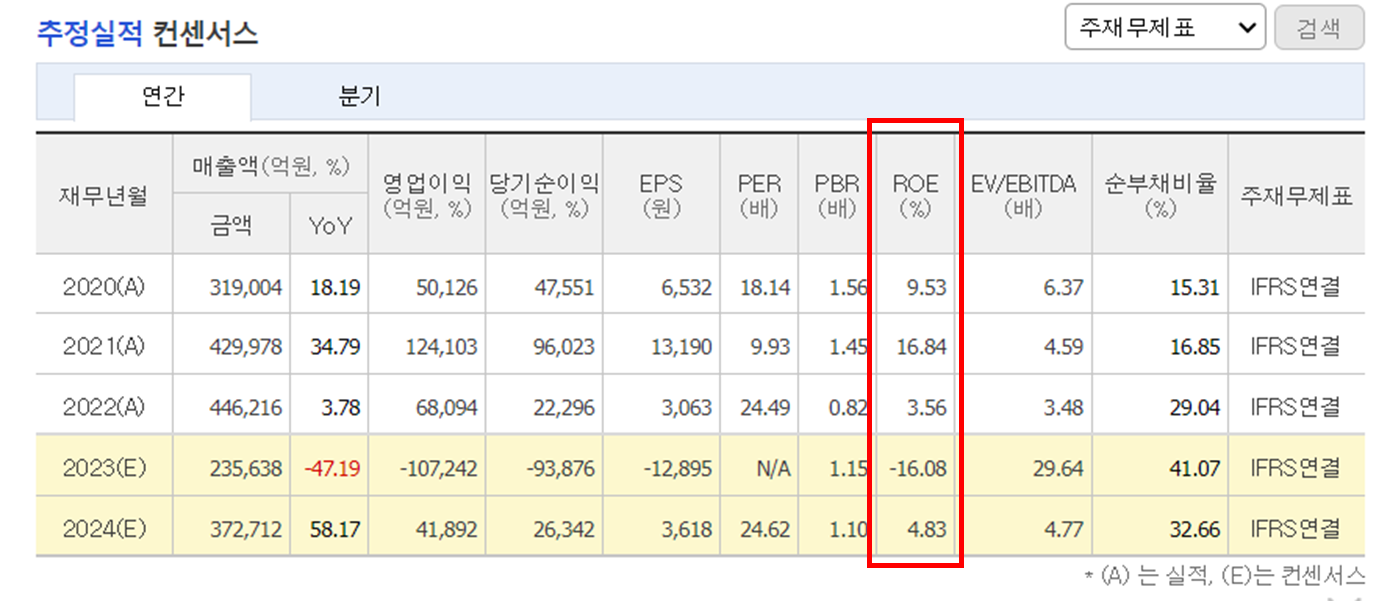Click the 재무년월 column header
Screen dimensions: 1390x601
click(104, 195)
